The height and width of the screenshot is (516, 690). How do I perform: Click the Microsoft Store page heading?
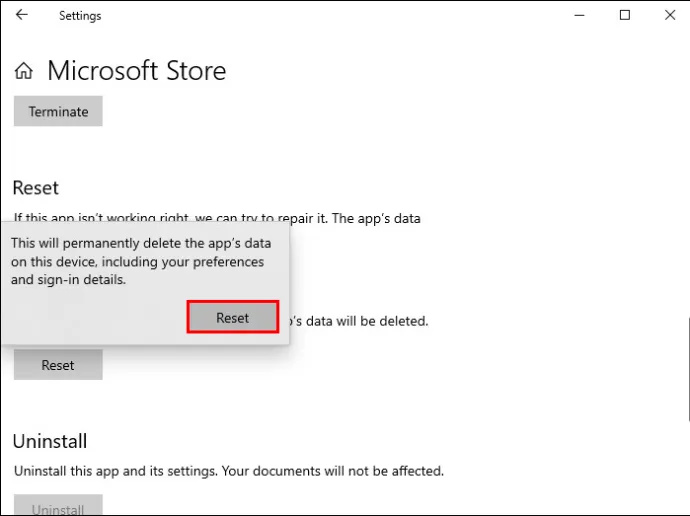click(137, 70)
